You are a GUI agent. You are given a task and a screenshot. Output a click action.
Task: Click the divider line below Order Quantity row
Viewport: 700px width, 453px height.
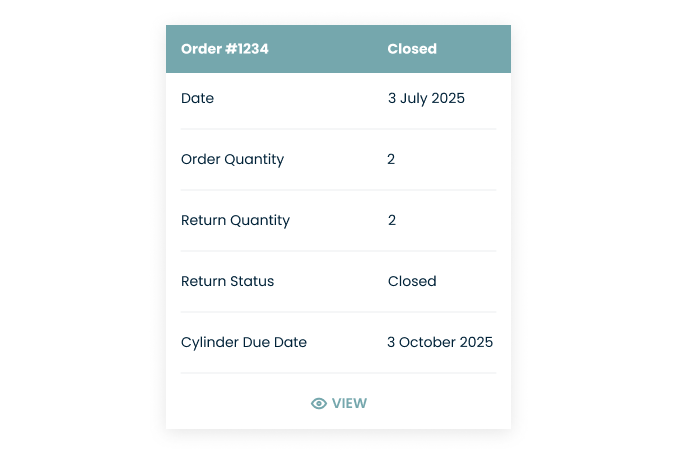[338, 190]
